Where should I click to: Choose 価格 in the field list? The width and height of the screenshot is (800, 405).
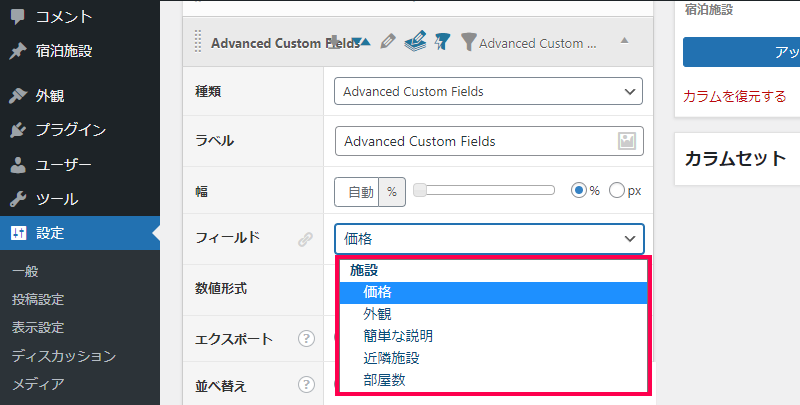[x=493, y=292]
